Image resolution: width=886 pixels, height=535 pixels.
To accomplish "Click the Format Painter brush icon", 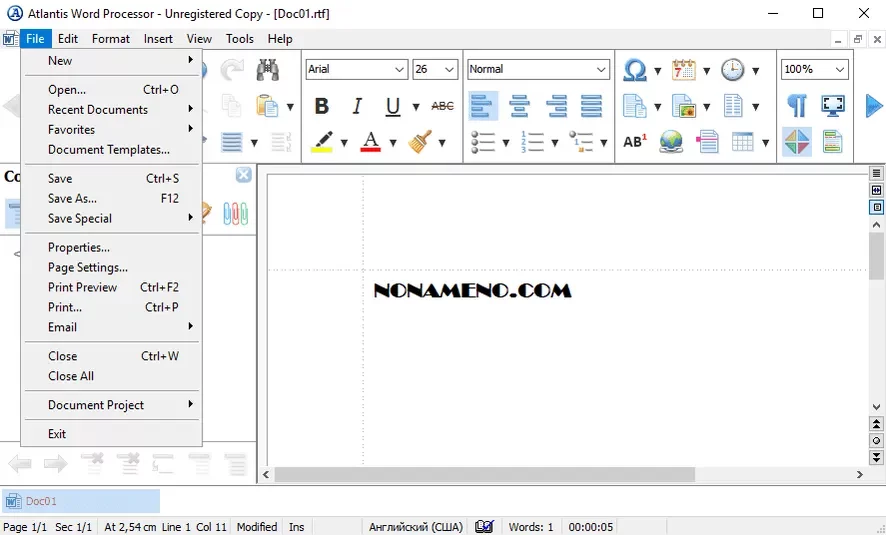I will coord(421,141).
